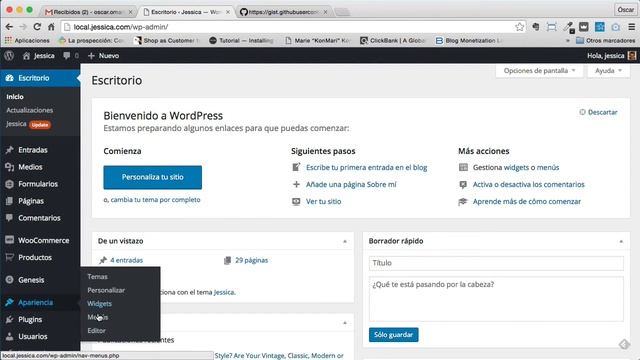The image size is (640, 360).
Task: Click 'Aprende más de cómo comenzar'
Action: (x=527, y=202)
